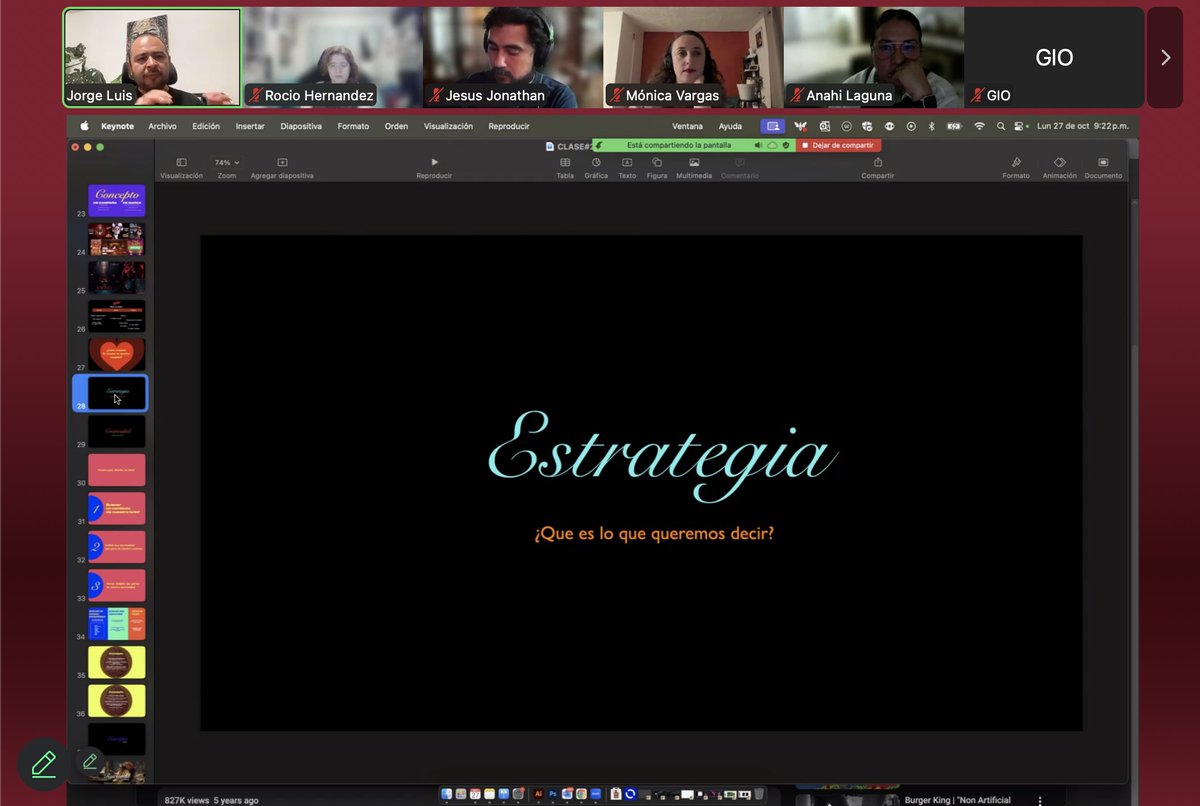Open the Ayuda menu
This screenshot has height=806, width=1200.
[730, 126]
